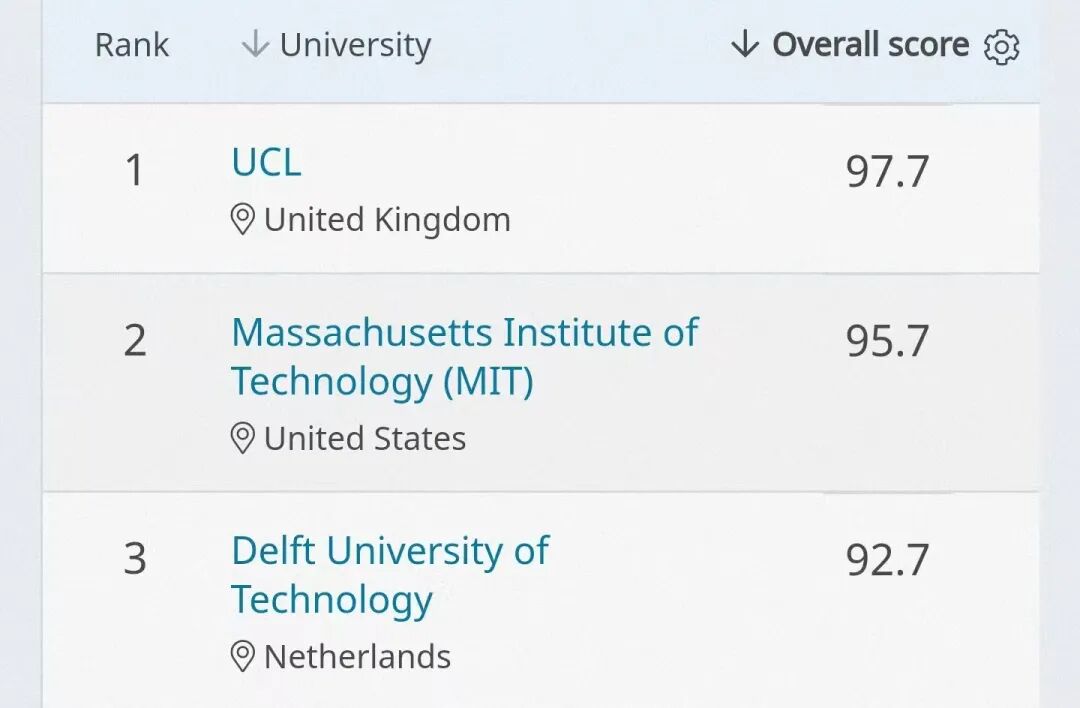This screenshot has width=1080, height=708.
Task: Open the score settings gear icon
Action: [1001, 46]
